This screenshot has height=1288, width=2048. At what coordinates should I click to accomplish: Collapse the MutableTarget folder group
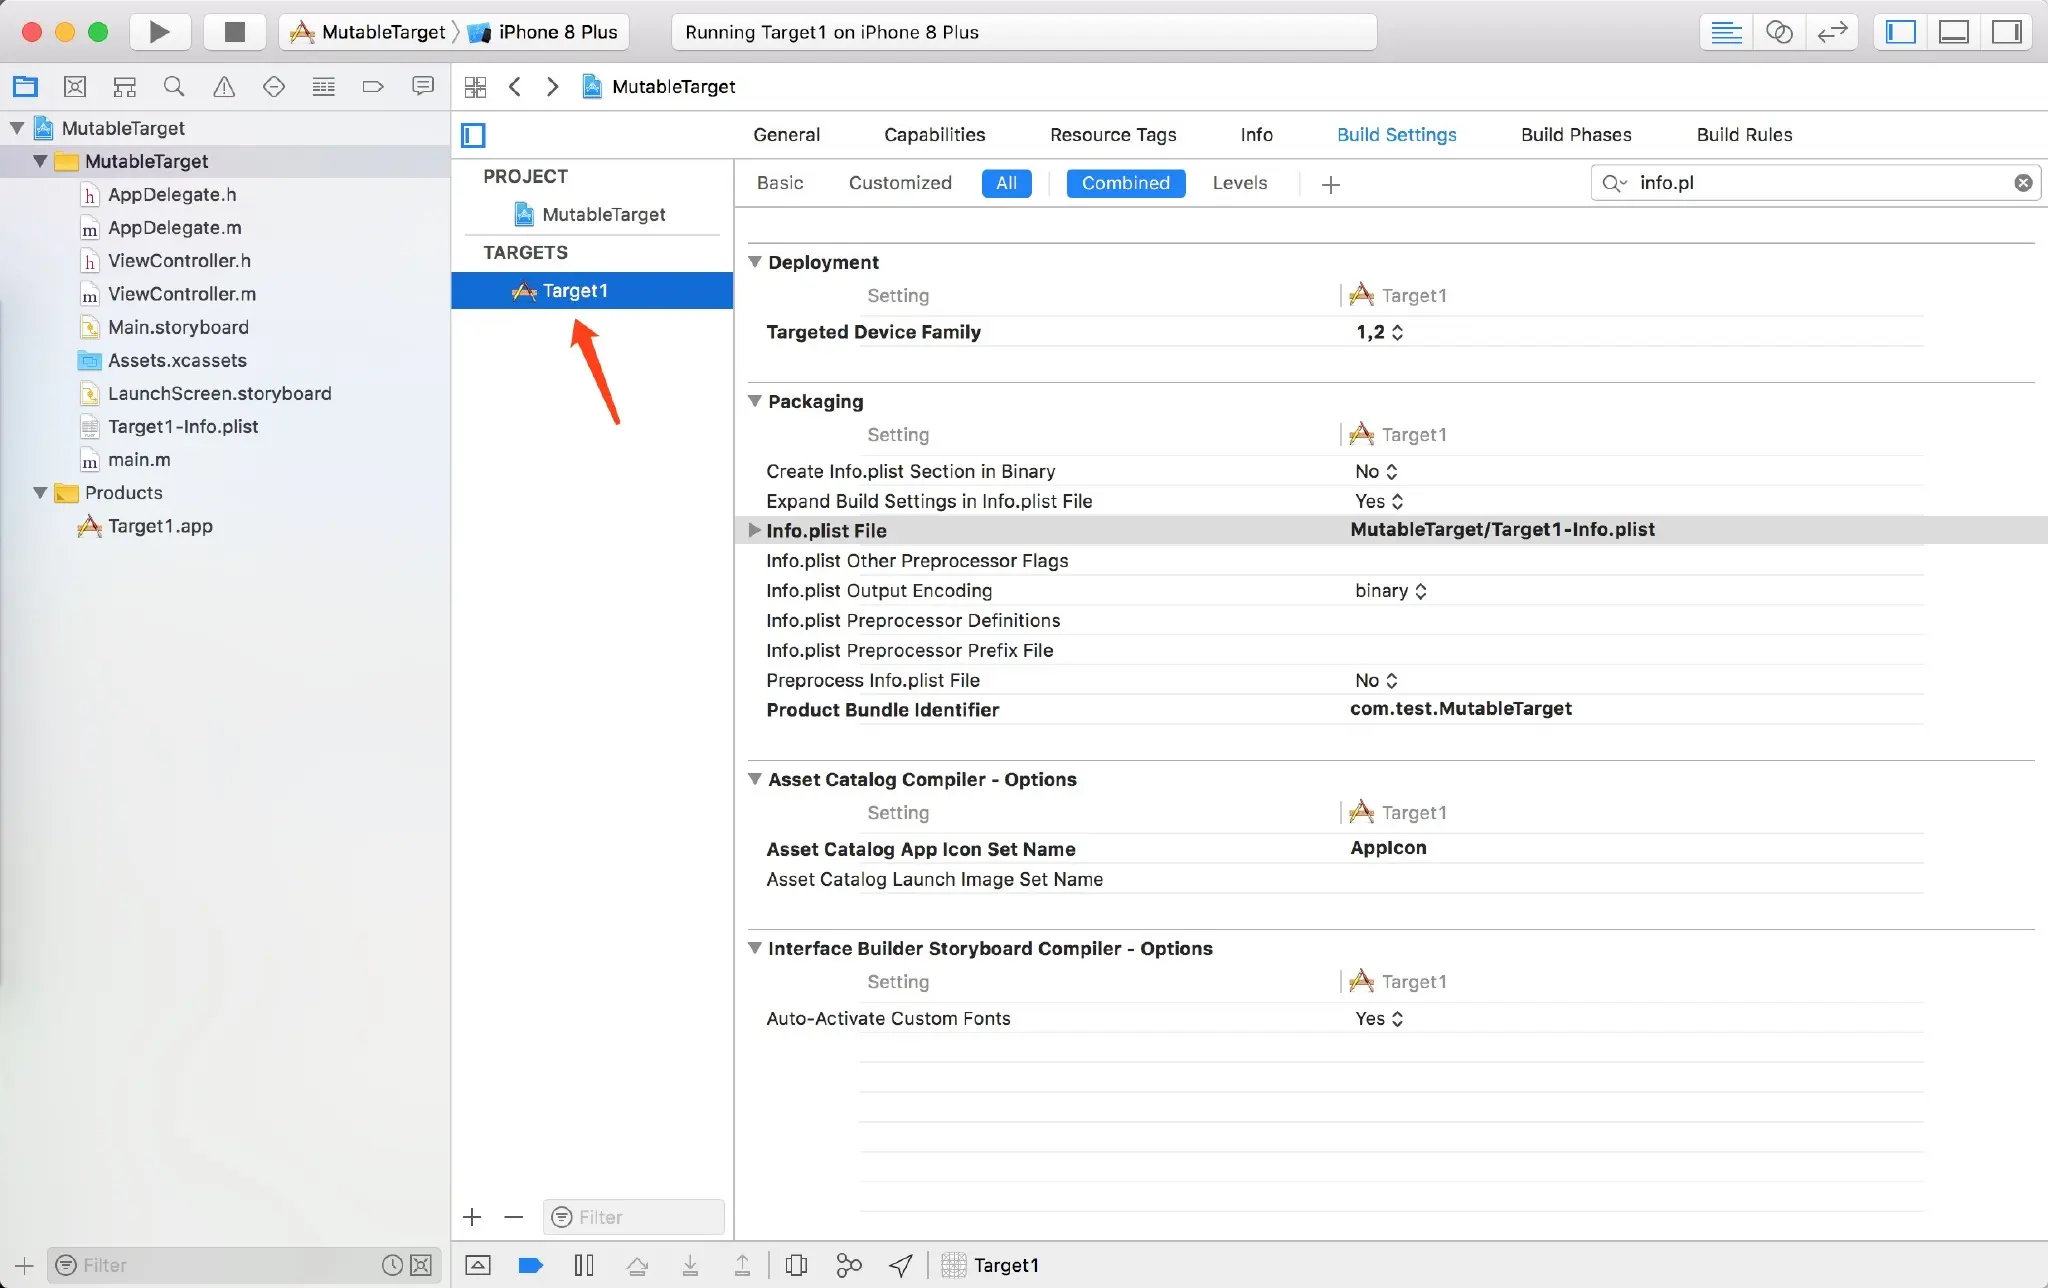coord(40,161)
